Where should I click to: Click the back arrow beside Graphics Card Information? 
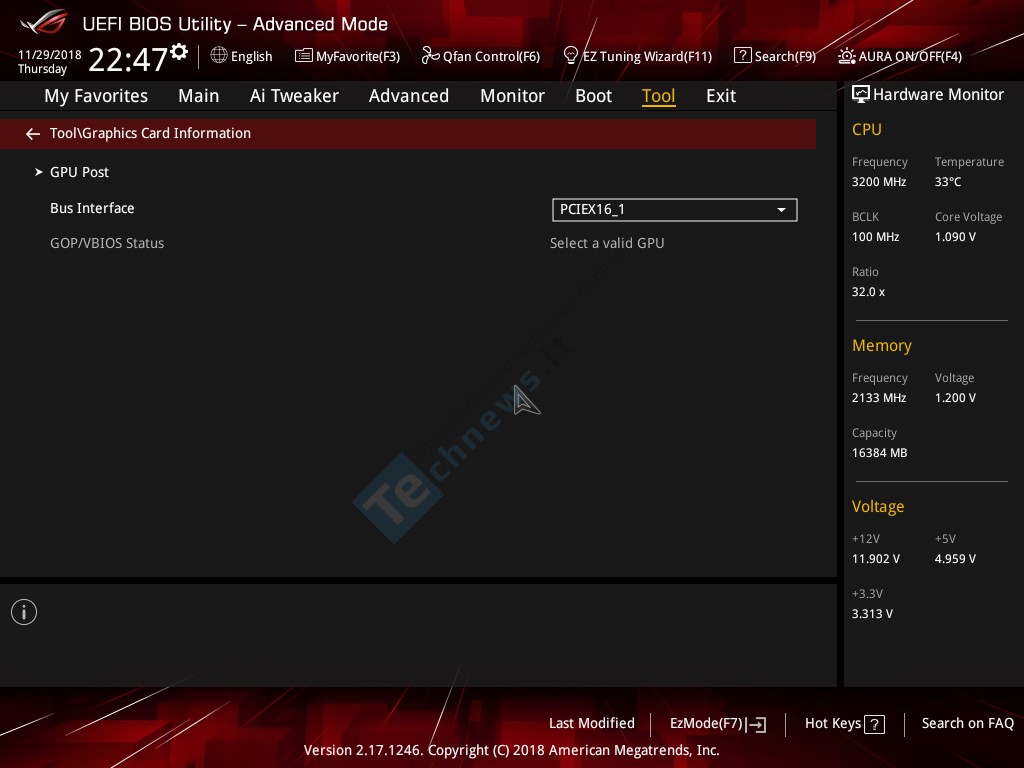(x=33, y=134)
